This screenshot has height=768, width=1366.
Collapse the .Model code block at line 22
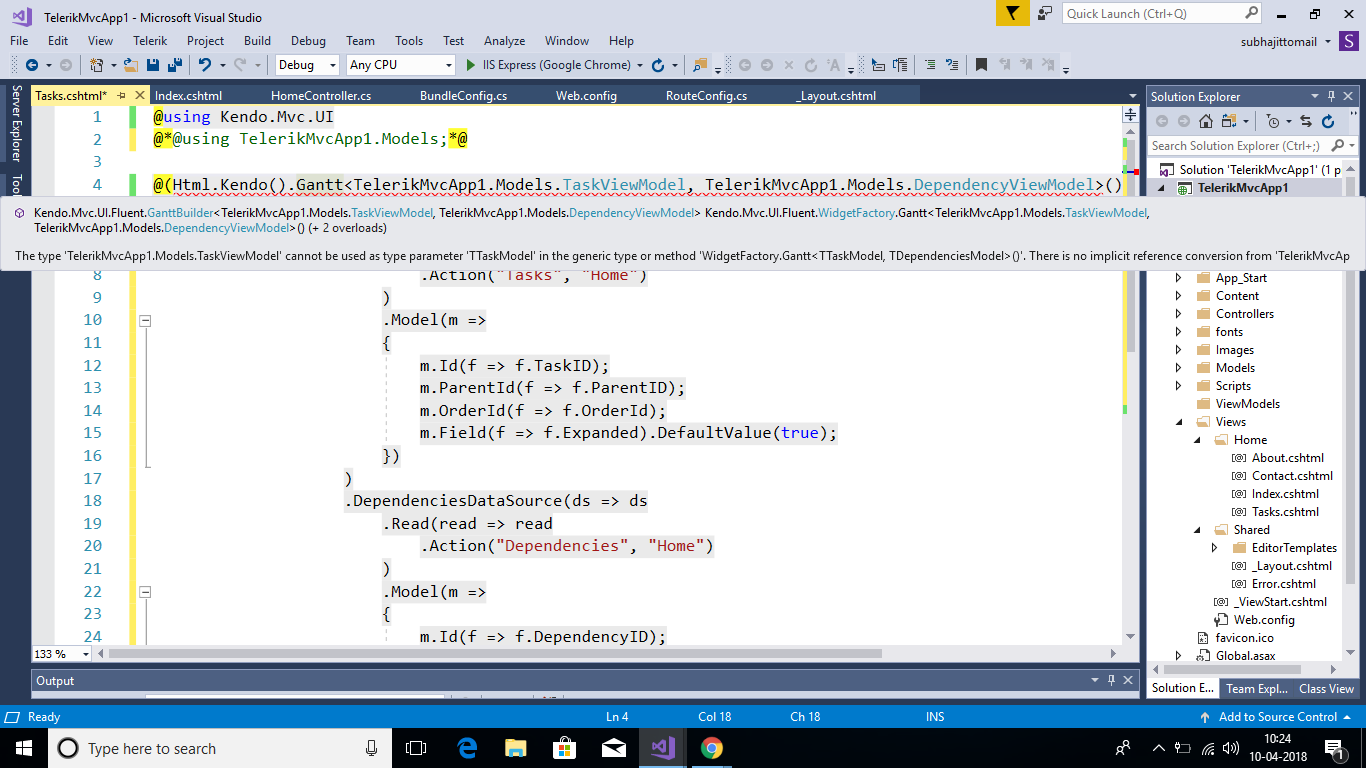pos(145,592)
